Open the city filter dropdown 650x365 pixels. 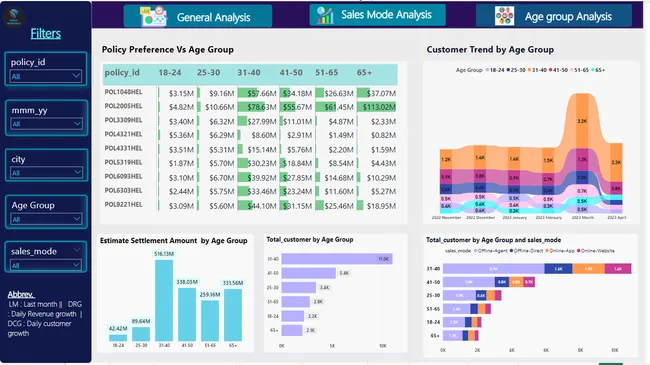46,173
